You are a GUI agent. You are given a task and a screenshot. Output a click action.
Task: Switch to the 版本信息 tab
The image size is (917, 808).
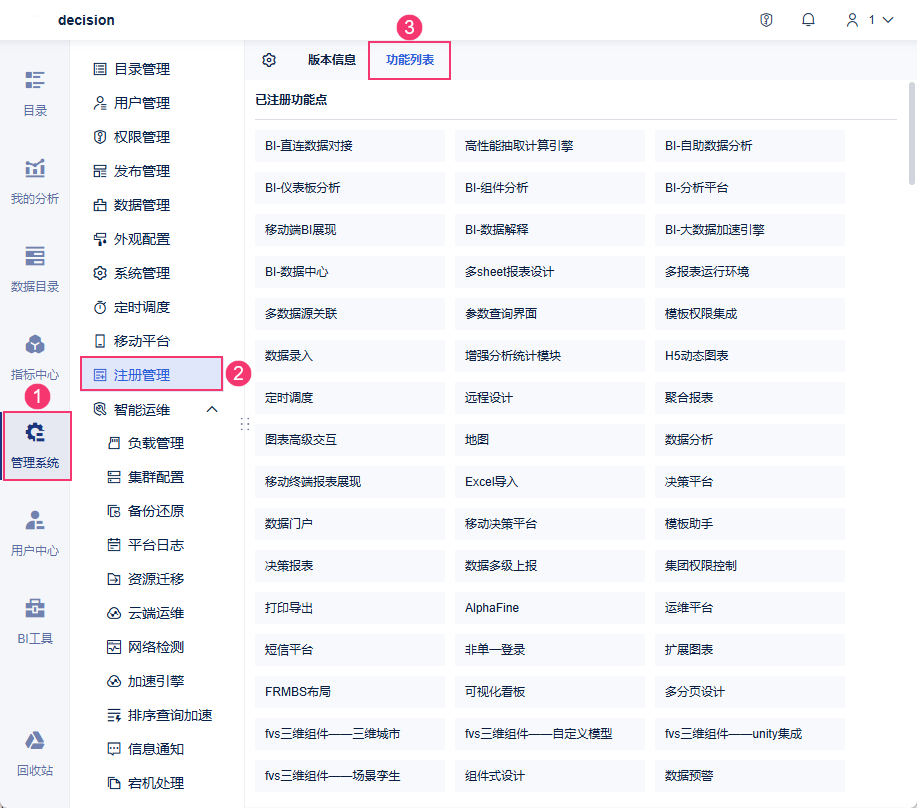pyautogui.click(x=332, y=60)
